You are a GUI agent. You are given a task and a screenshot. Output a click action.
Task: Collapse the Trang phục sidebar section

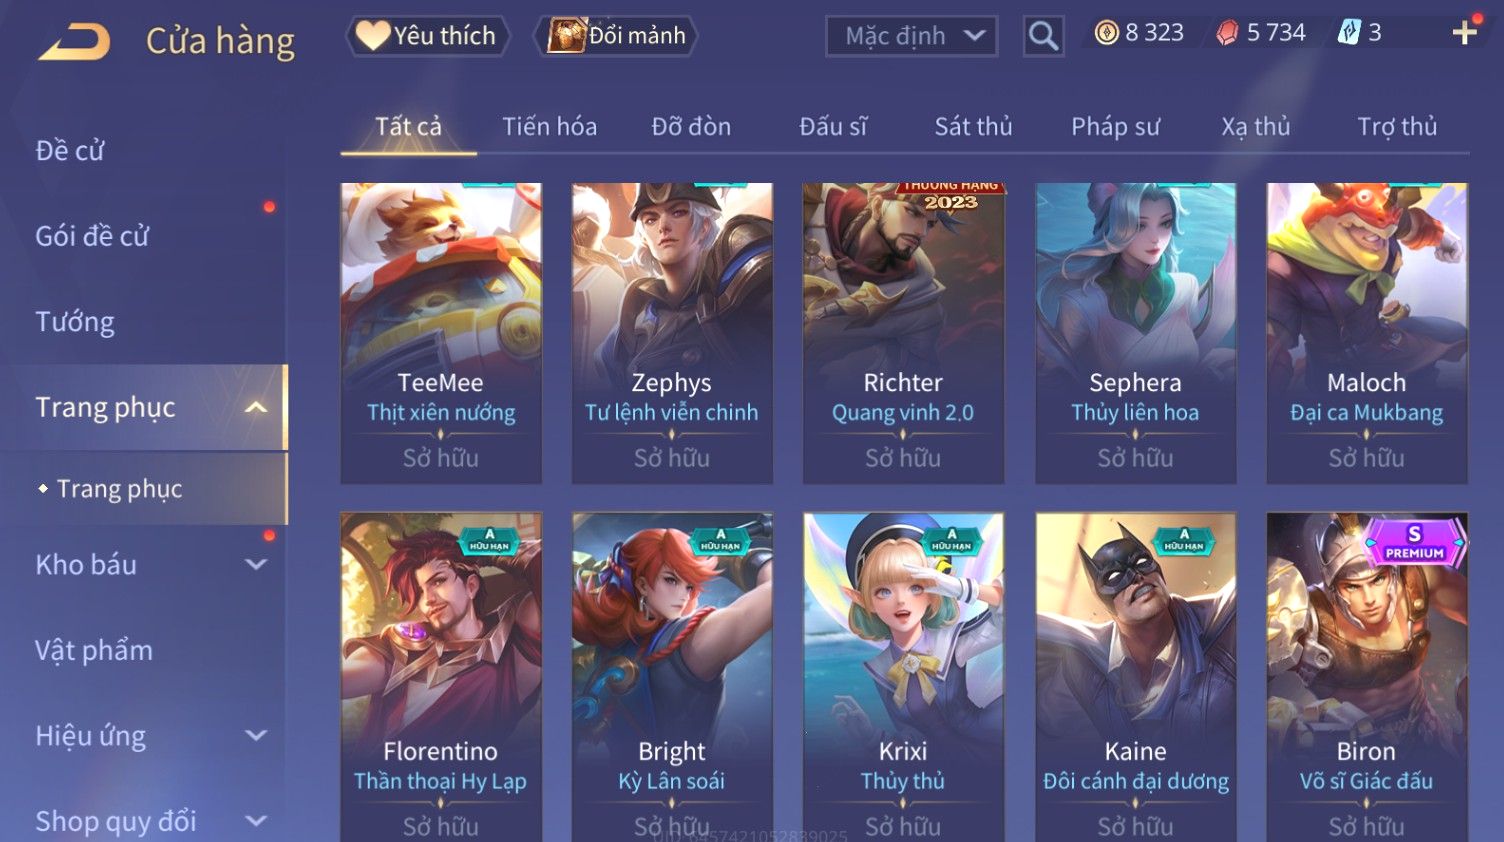256,407
